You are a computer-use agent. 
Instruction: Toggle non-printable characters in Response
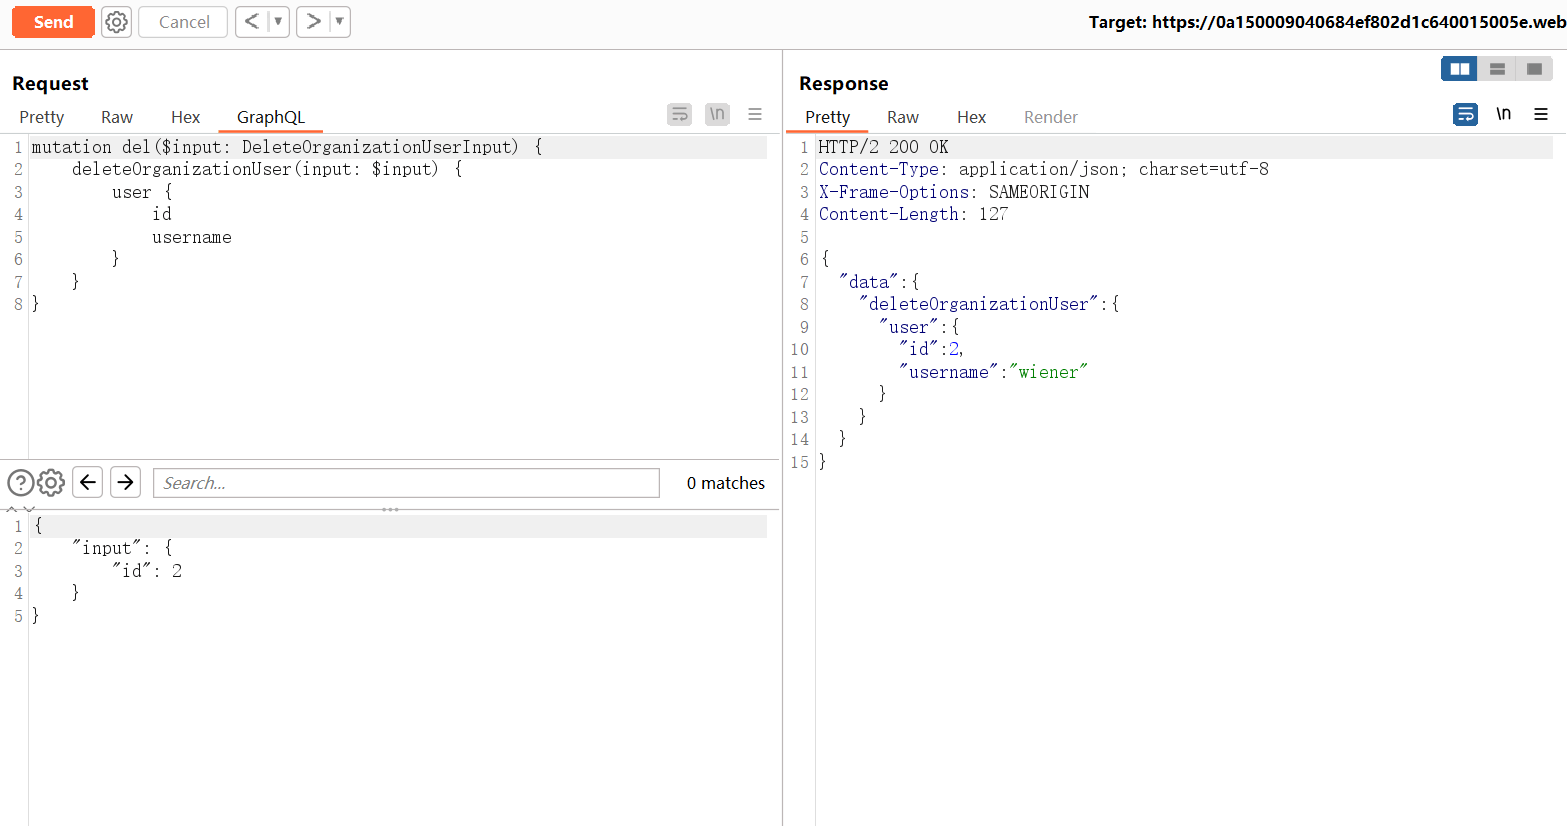coord(1503,114)
